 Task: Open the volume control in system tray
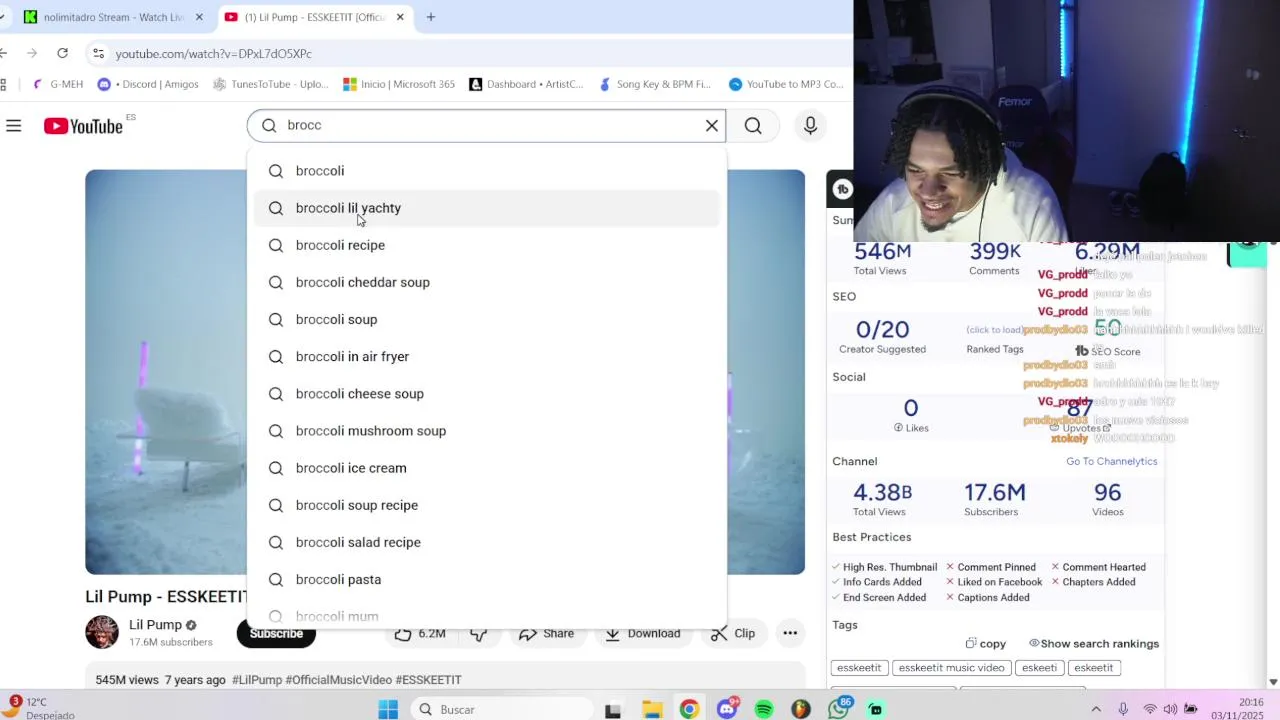(1170, 710)
